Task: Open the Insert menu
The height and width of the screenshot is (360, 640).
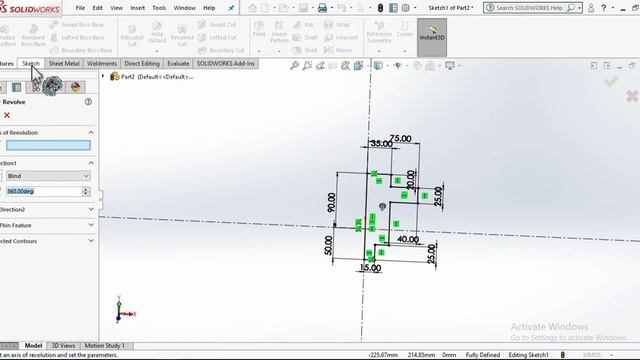Action: [x=138, y=8]
